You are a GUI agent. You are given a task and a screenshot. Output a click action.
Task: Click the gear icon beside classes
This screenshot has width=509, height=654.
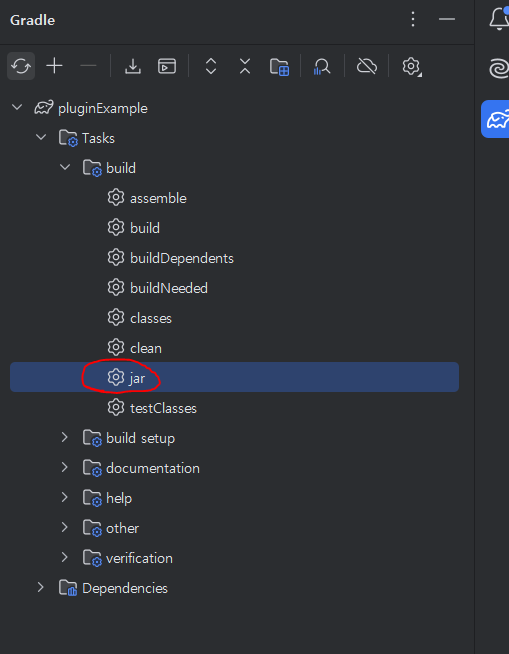coord(116,317)
